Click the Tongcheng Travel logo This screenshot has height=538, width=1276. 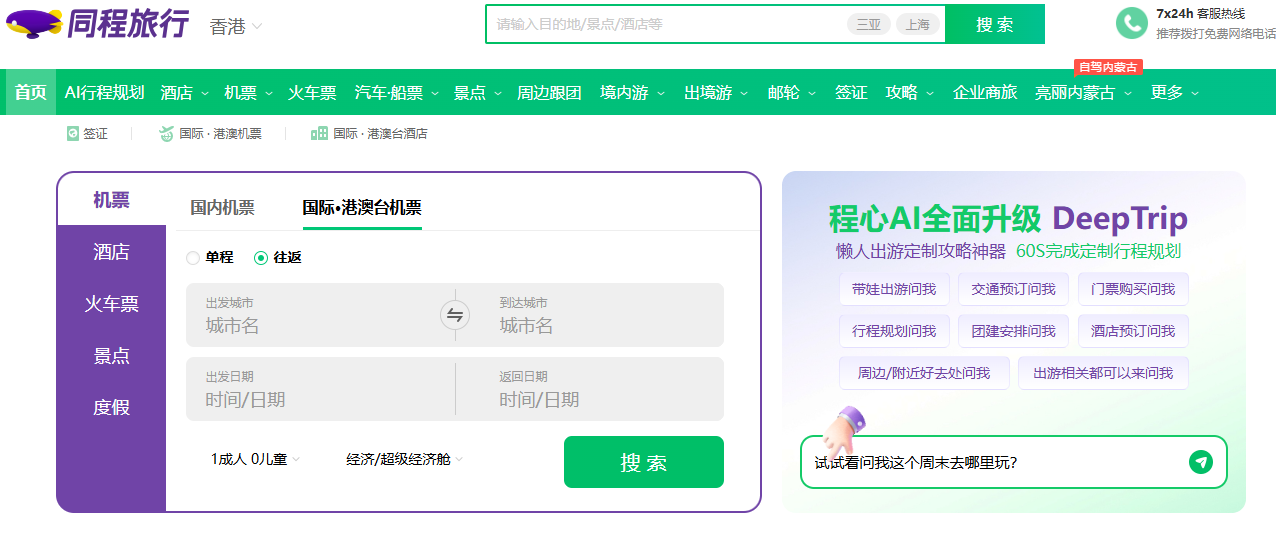click(97, 23)
